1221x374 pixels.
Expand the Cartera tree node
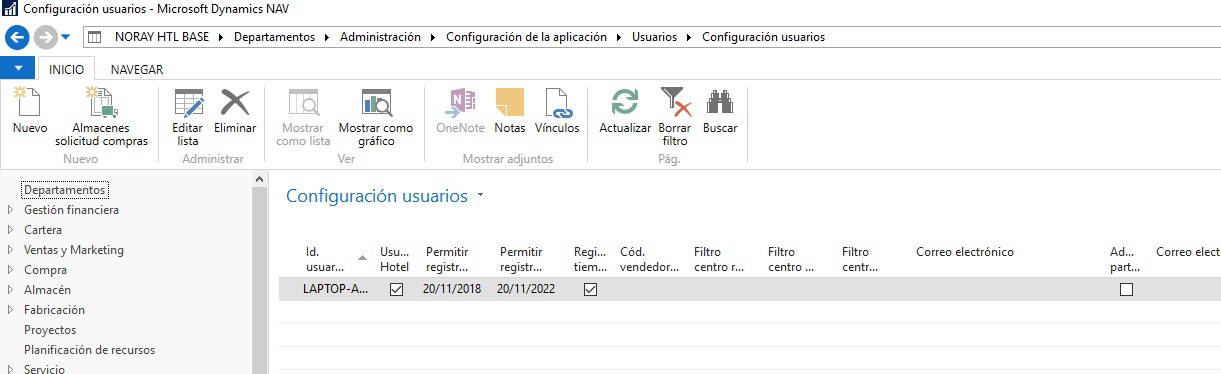10,230
